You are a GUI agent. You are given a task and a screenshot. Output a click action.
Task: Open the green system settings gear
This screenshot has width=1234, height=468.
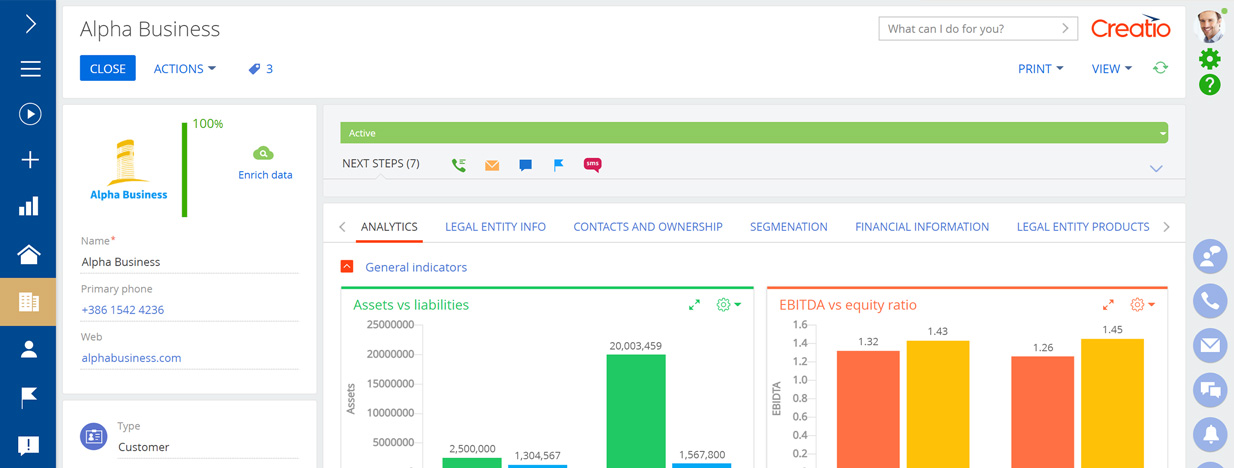tap(1210, 59)
